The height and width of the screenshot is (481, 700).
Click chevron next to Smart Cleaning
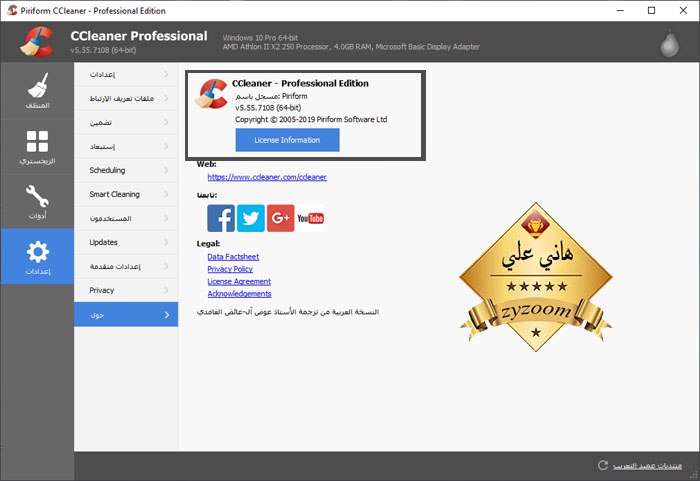166,194
